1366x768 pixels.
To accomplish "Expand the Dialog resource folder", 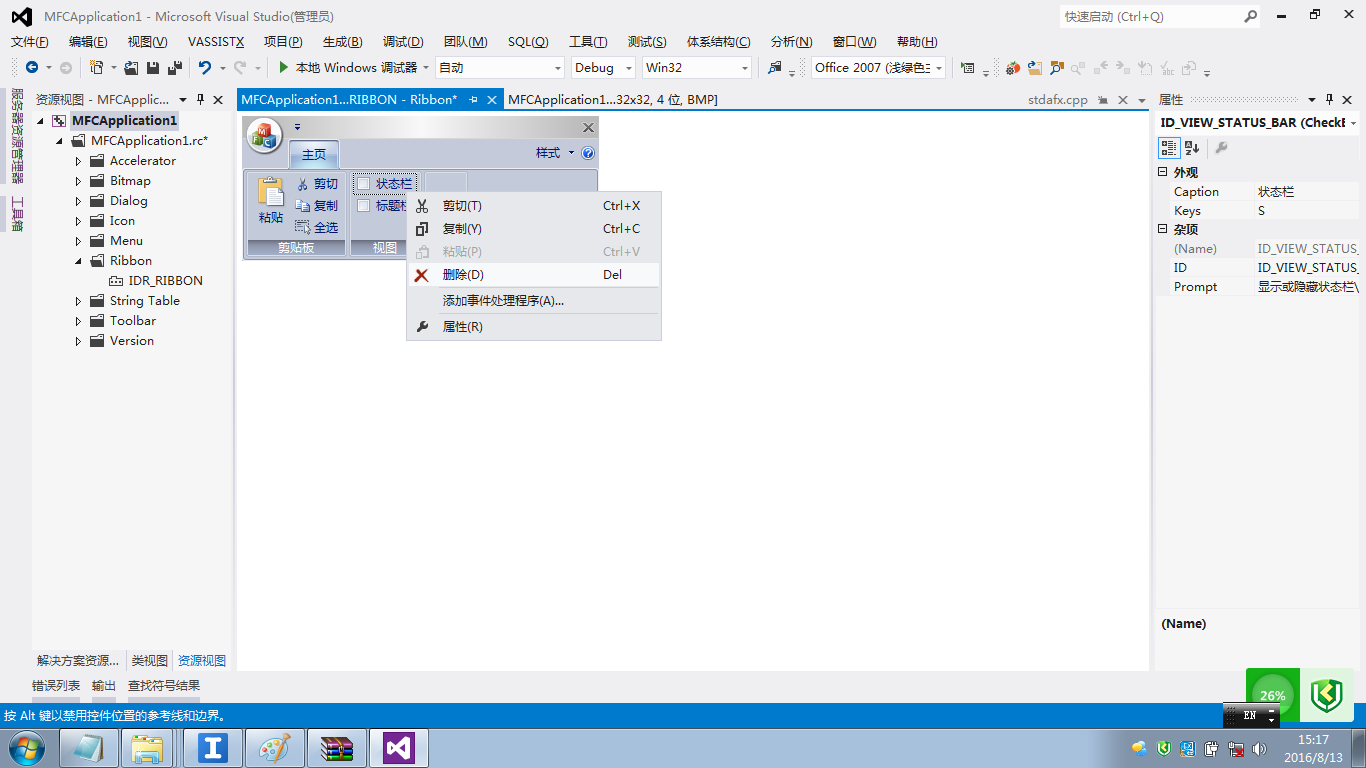I will (x=78, y=201).
